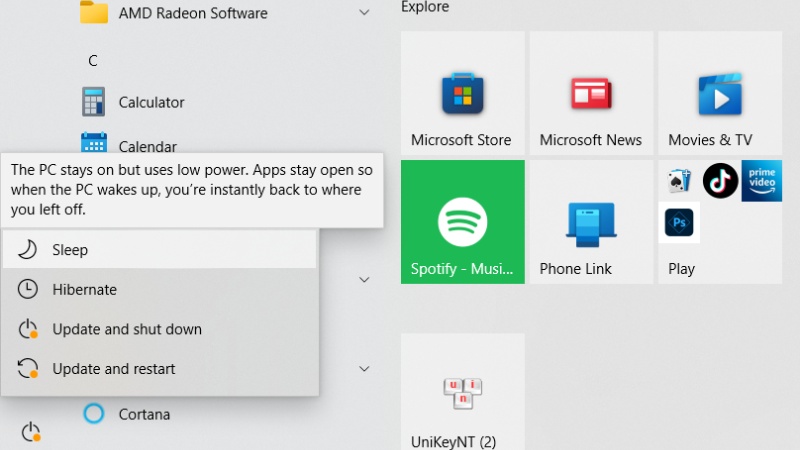Launch the UniKeyNT (2) tile

[462, 392]
